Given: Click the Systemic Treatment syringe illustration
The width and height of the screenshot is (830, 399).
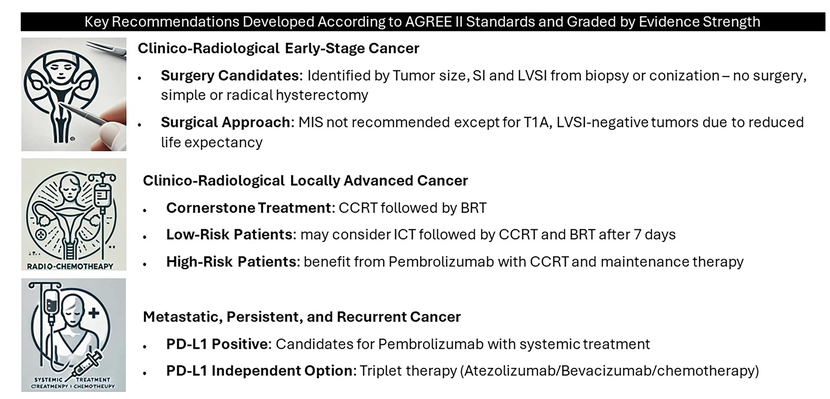Looking at the screenshot, I should click(x=74, y=335).
